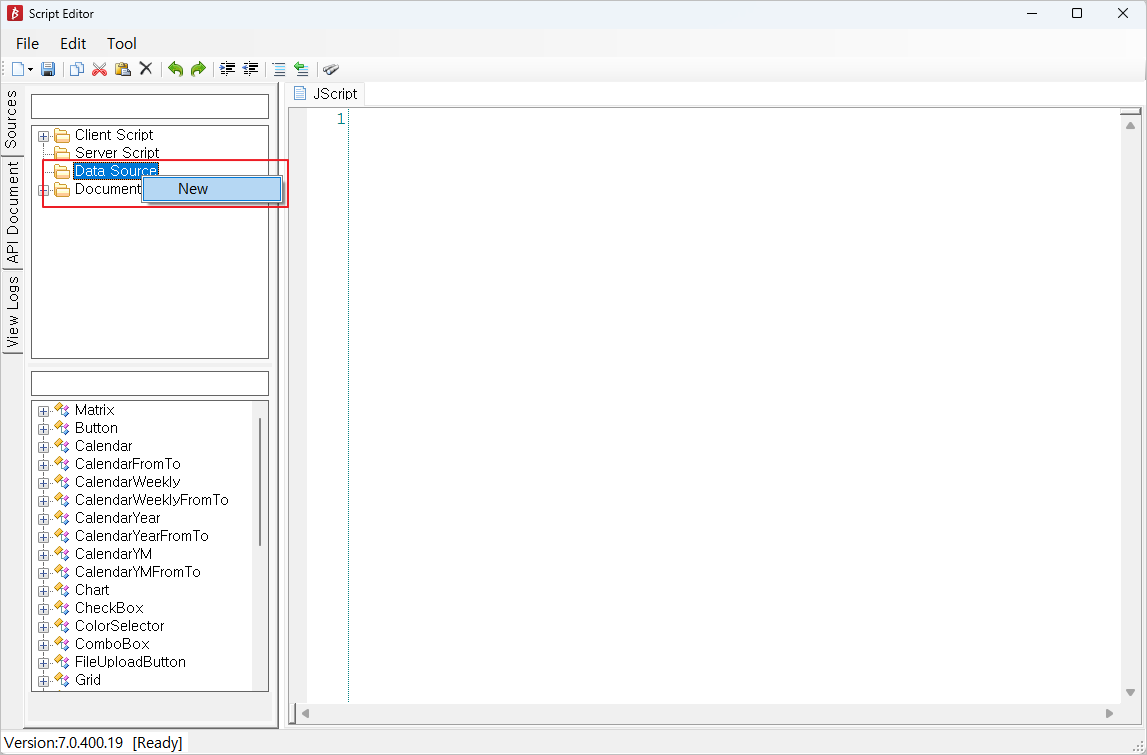The image size is (1147, 755).
Task: Open the dropdown arrow beside the New icon
Action: (x=31, y=70)
